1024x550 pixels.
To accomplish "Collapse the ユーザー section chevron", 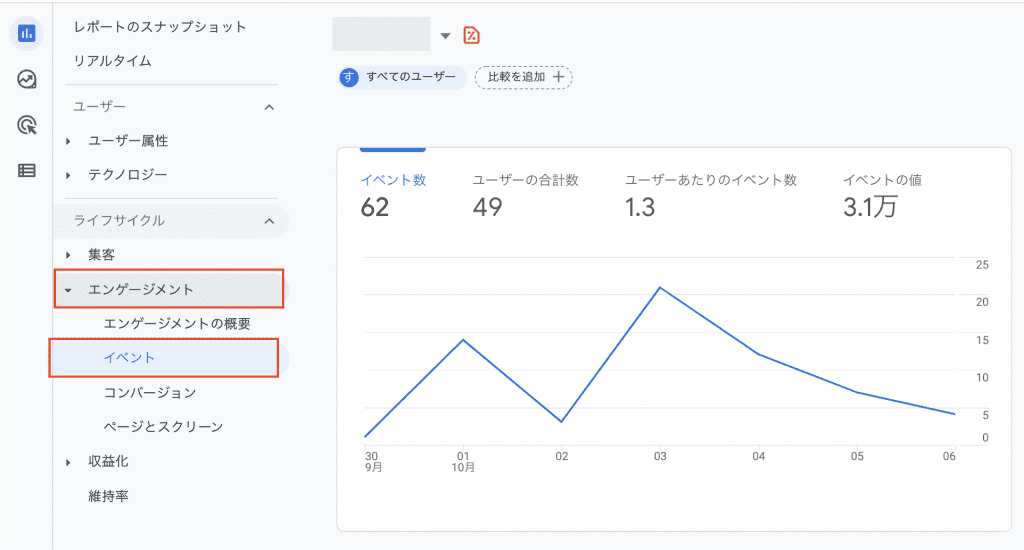I will (x=269, y=107).
